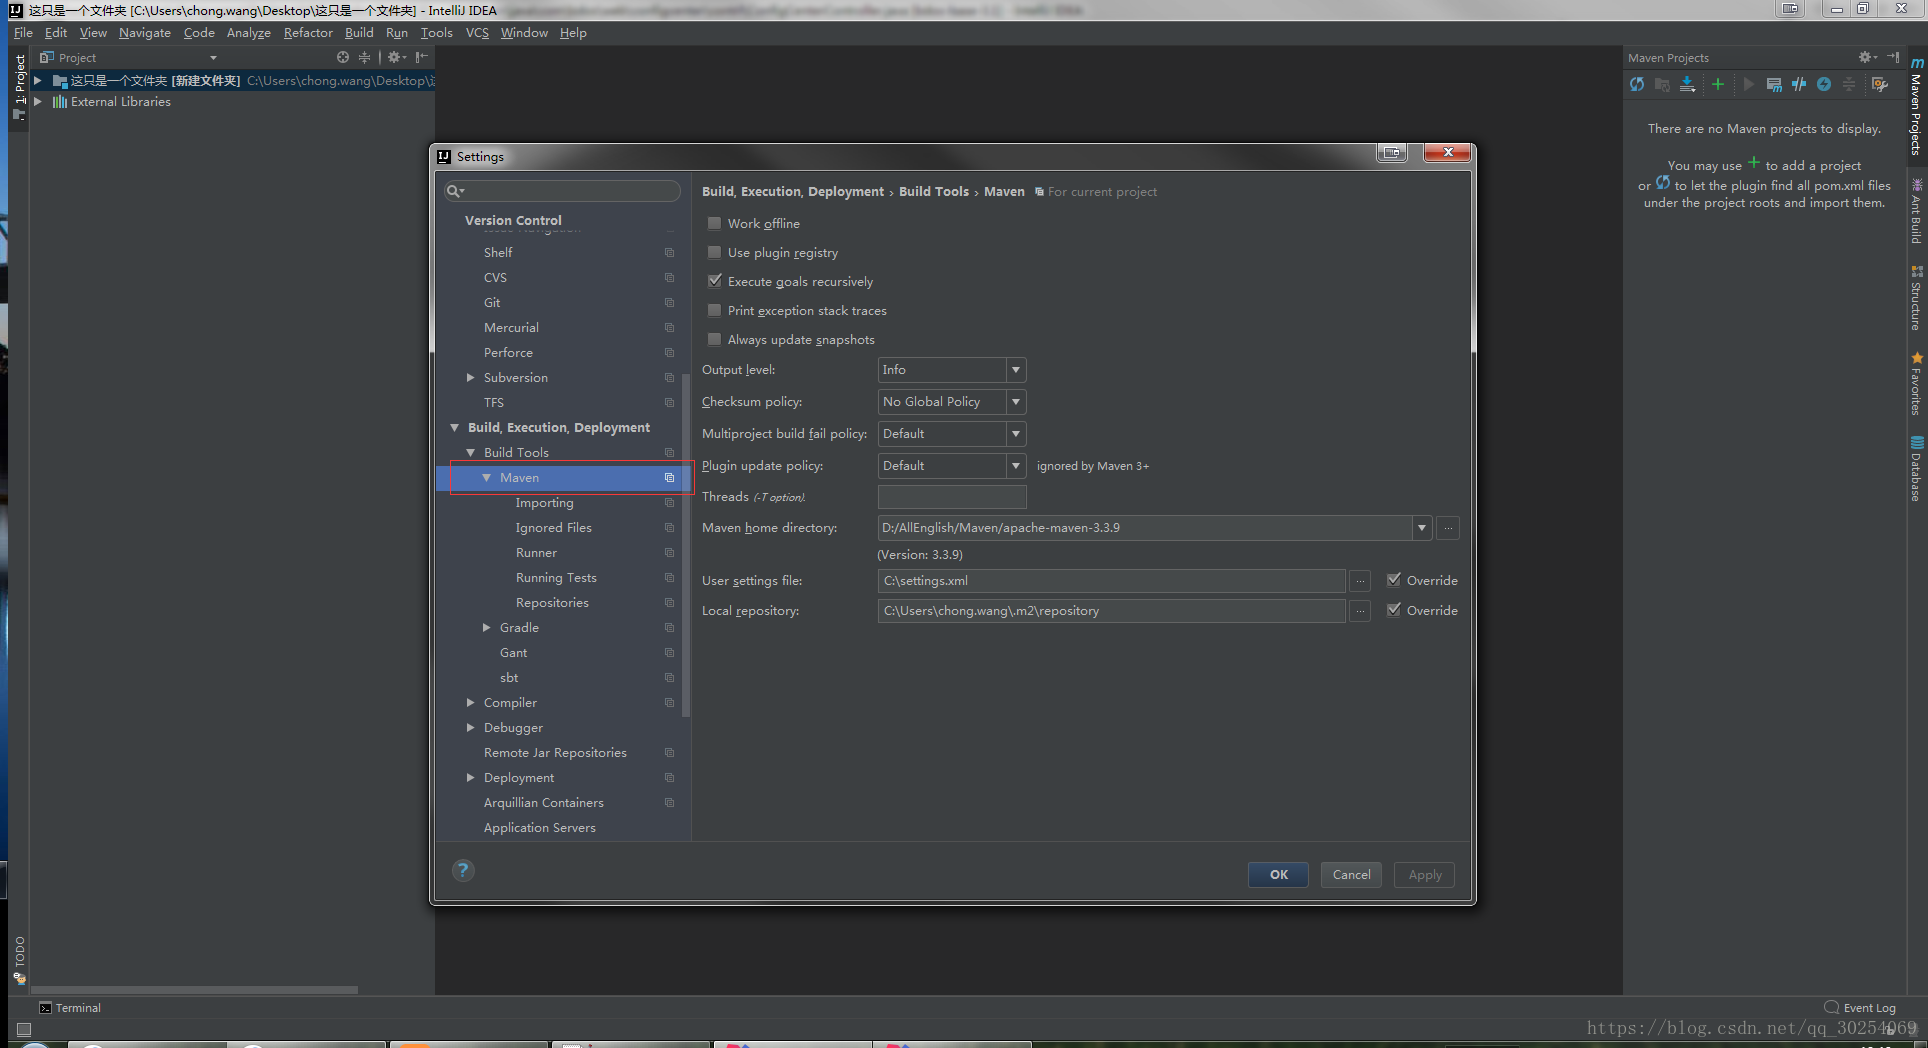Open the Build menu
1928x1048 pixels.
pyautogui.click(x=359, y=33)
